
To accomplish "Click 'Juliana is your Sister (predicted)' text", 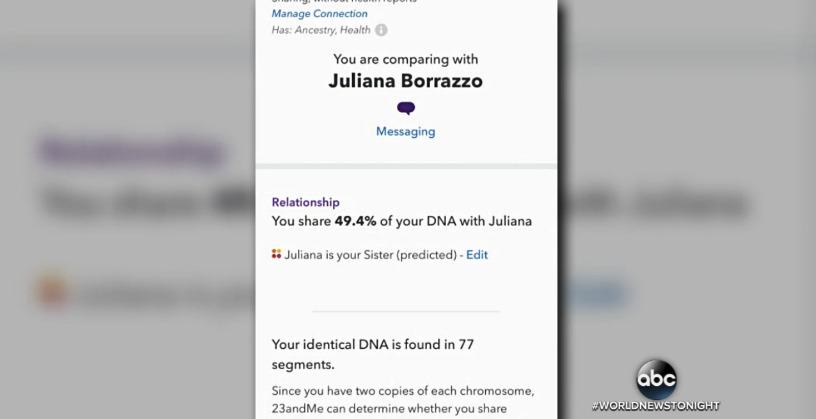I will pos(371,255).
